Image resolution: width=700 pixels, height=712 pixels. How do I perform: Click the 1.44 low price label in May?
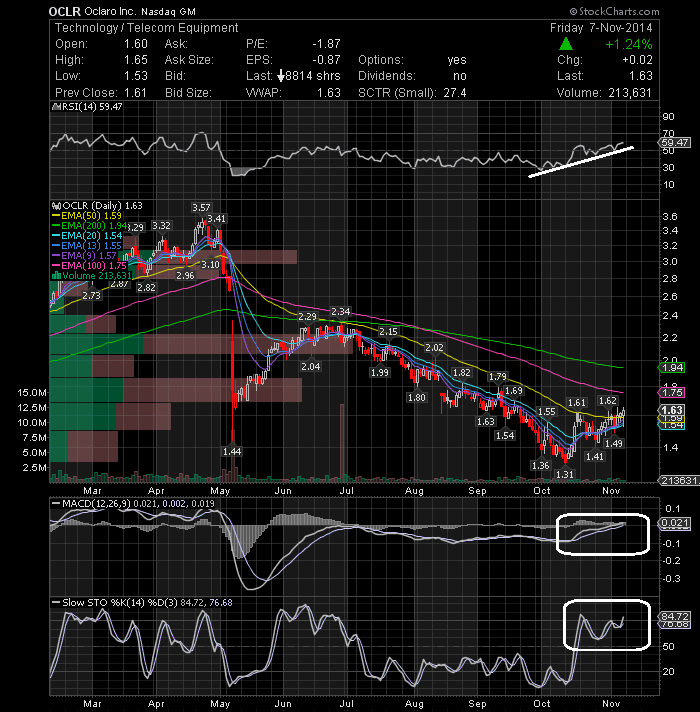[x=232, y=451]
